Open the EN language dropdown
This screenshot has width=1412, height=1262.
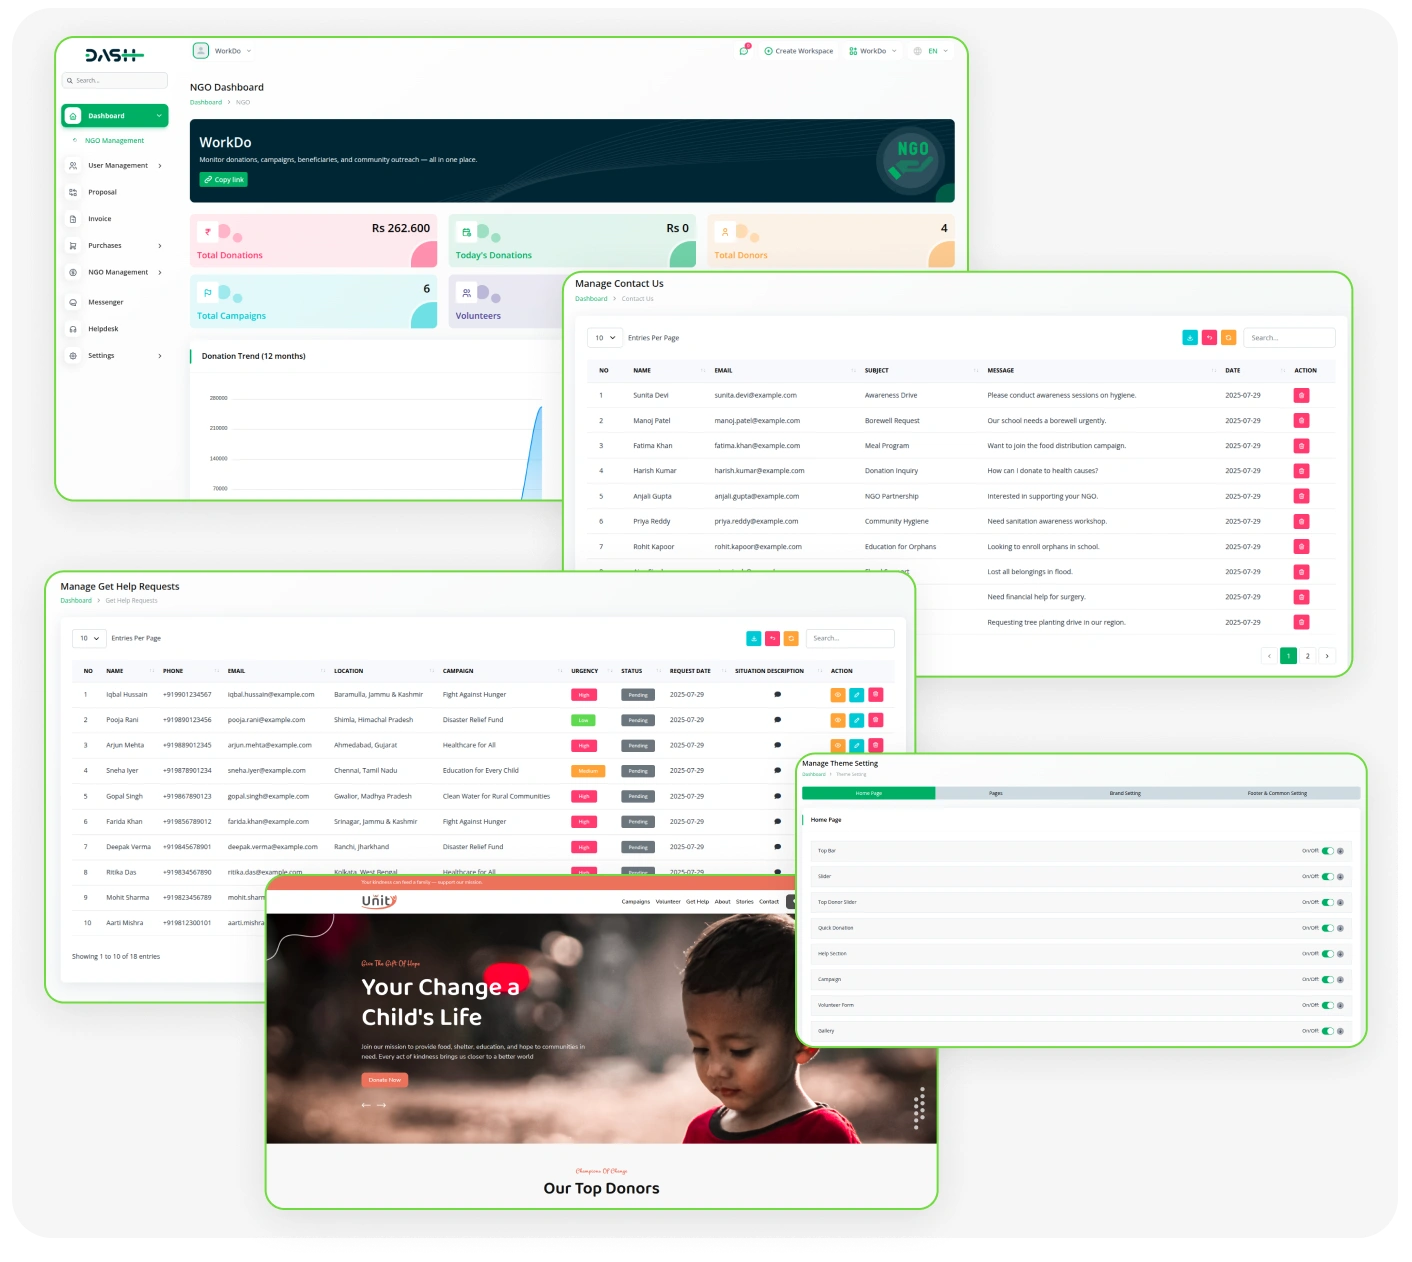click(x=931, y=51)
